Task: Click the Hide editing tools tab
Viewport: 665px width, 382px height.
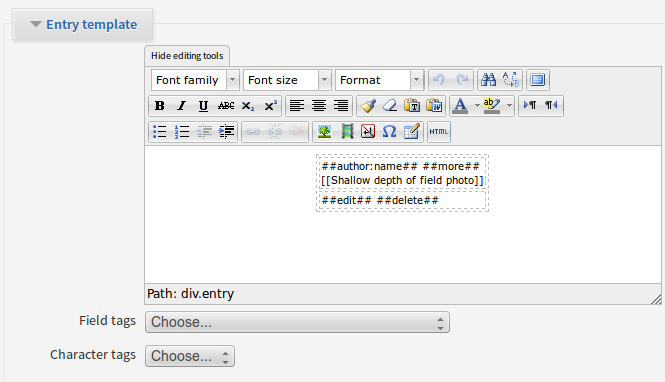Action: click(187, 56)
